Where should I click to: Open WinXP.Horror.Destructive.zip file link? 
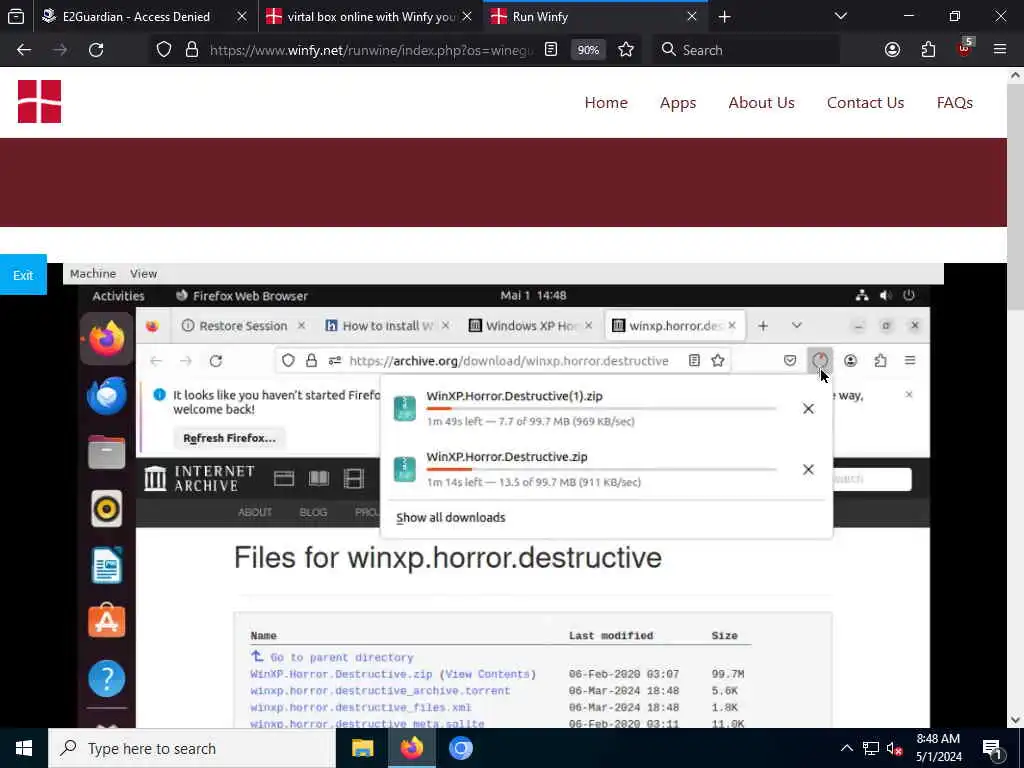[x=341, y=674]
